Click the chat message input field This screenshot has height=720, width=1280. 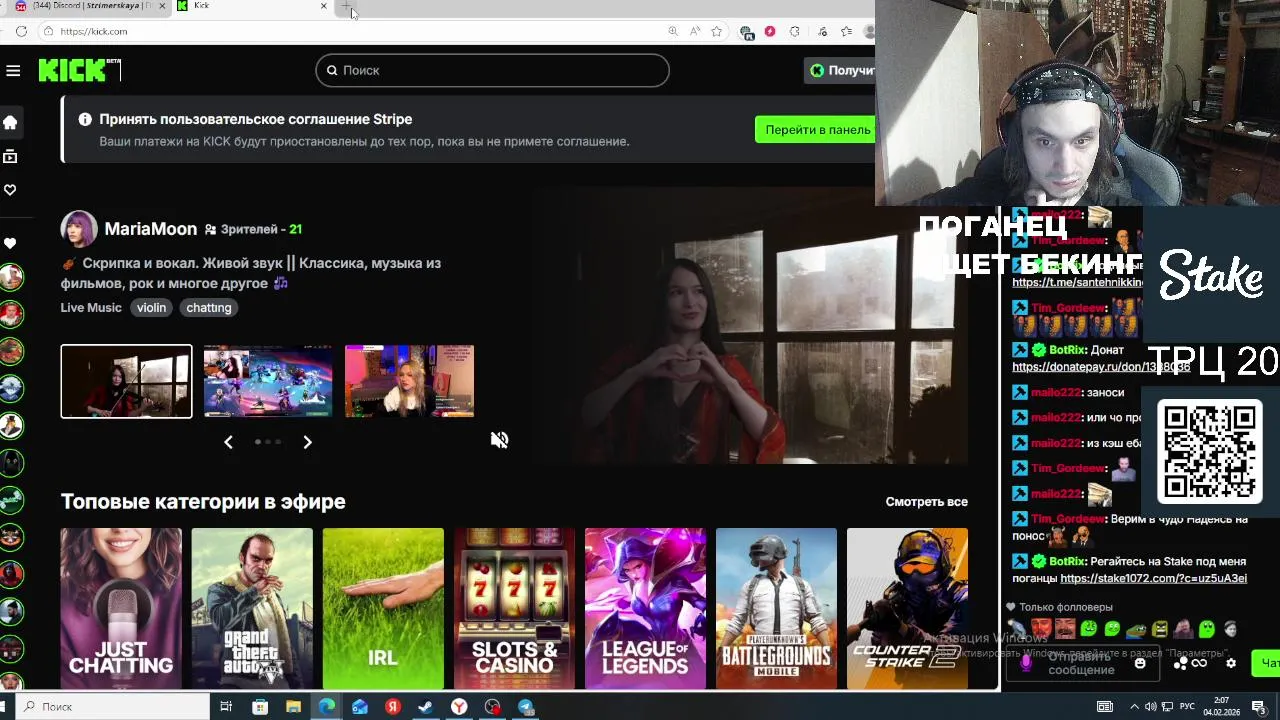[x=1081, y=663]
